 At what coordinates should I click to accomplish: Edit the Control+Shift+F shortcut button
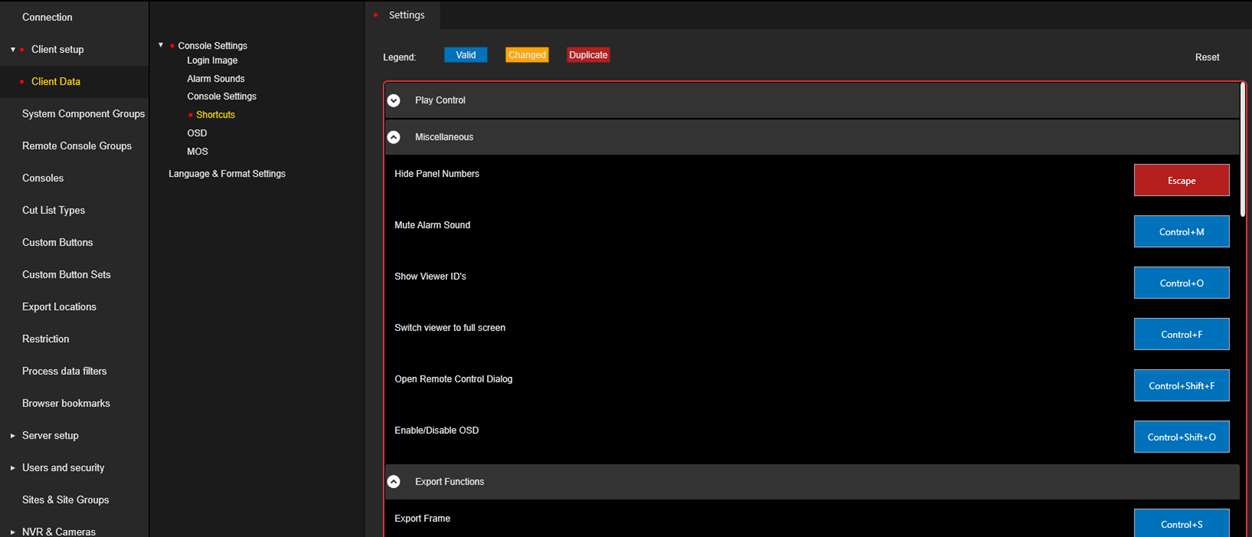1181,386
